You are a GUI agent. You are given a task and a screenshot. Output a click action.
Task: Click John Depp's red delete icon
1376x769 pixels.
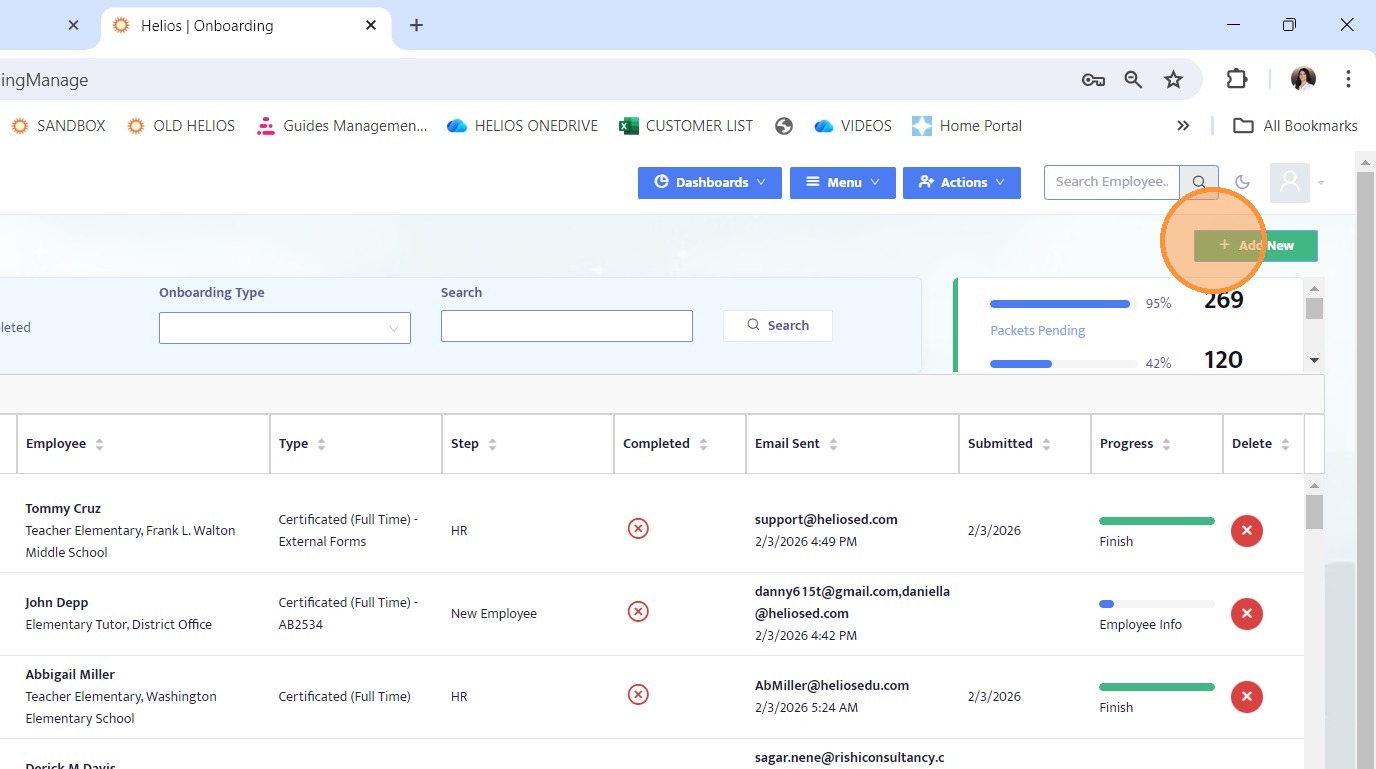coord(1246,613)
